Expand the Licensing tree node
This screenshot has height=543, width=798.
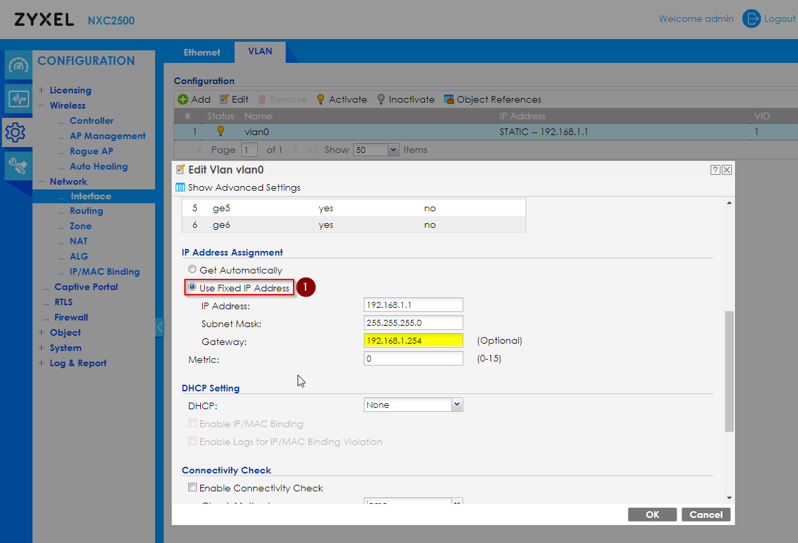pos(41,90)
